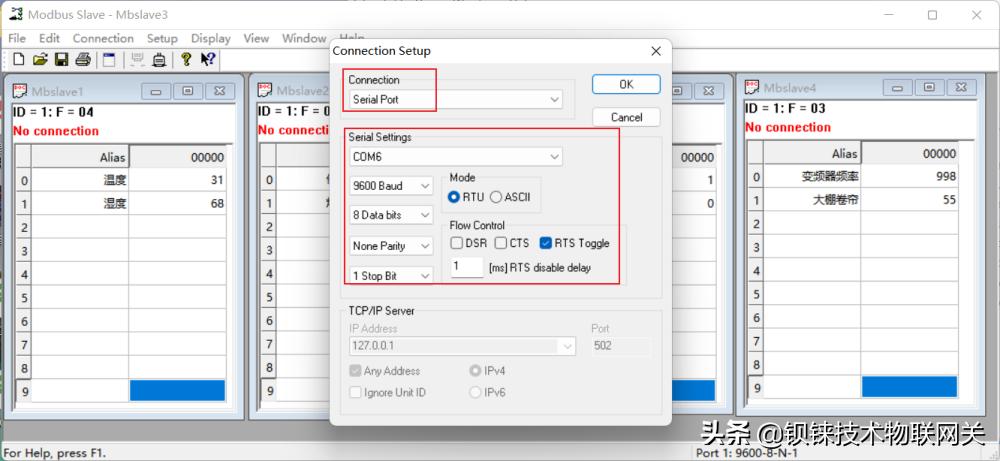This screenshot has width=1000, height=461.
Task: Minimize the Mbslave4 child window
Action: (x=898, y=87)
